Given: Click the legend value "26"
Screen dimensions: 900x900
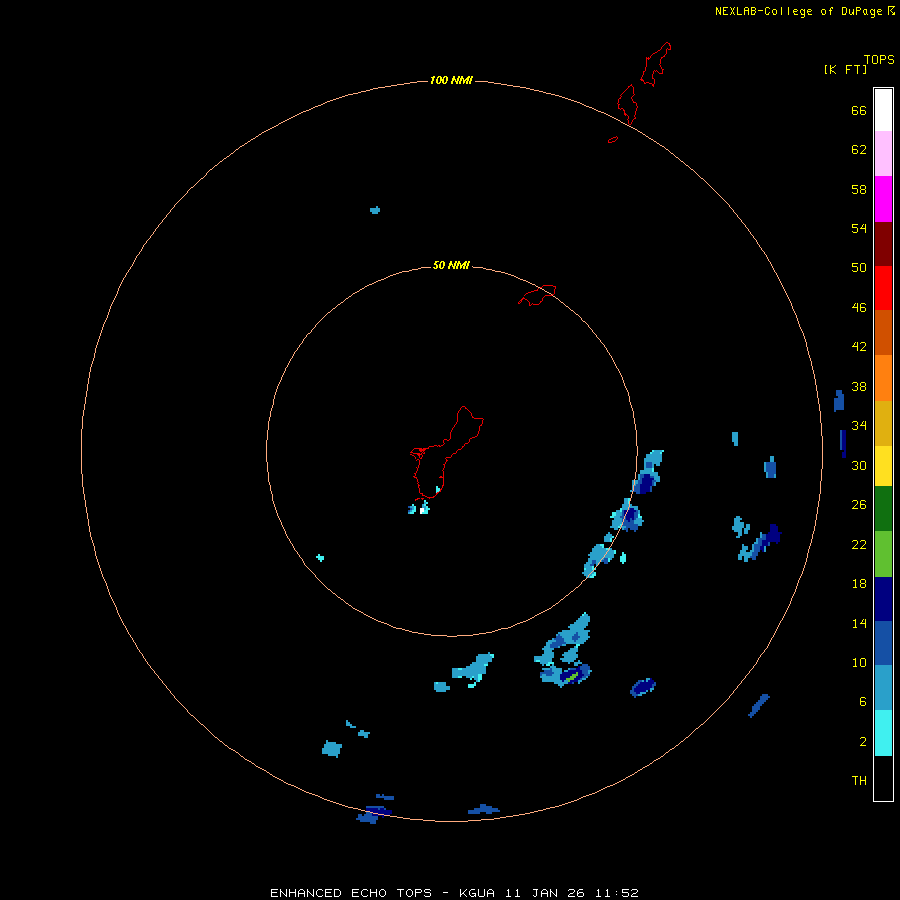Looking at the screenshot, I should pyautogui.click(x=859, y=505).
